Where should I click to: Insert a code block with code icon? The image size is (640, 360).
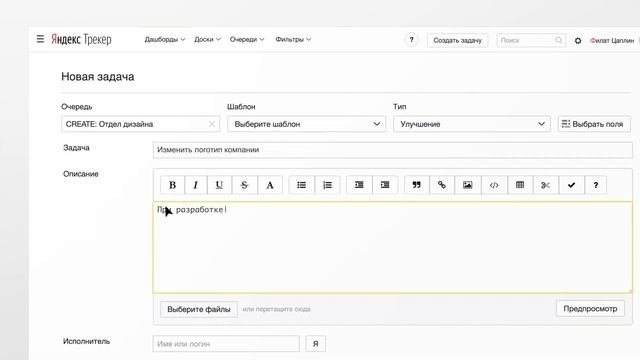tap(494, 185)
